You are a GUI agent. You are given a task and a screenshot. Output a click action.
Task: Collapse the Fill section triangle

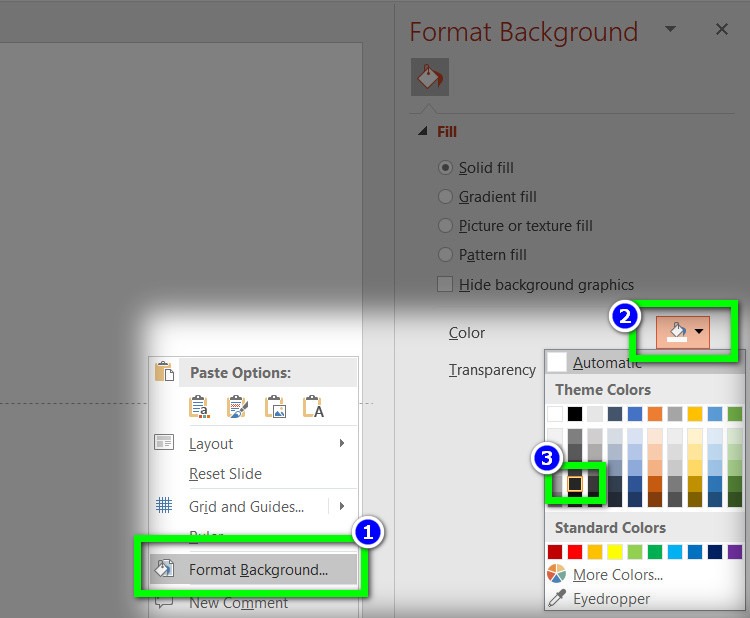[x=421, y=132]
